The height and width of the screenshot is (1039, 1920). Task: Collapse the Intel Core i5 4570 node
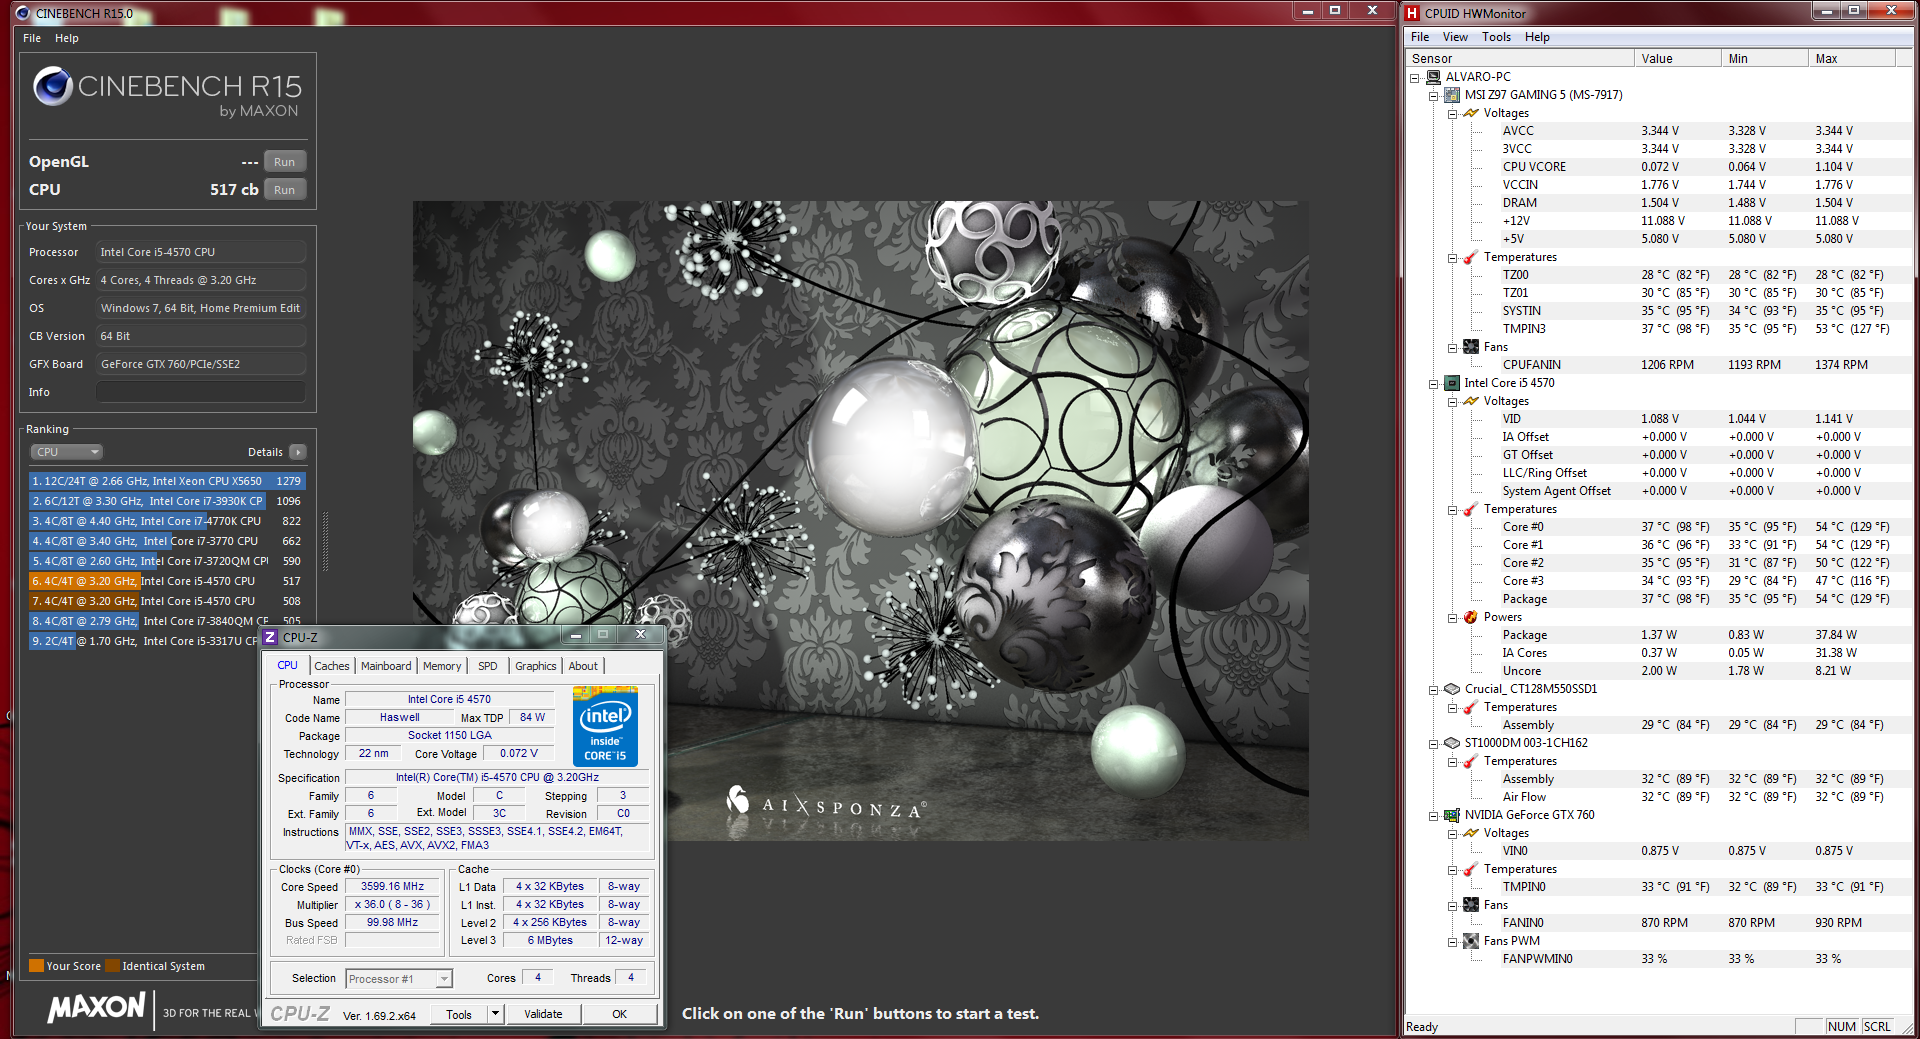point(1433,383)
